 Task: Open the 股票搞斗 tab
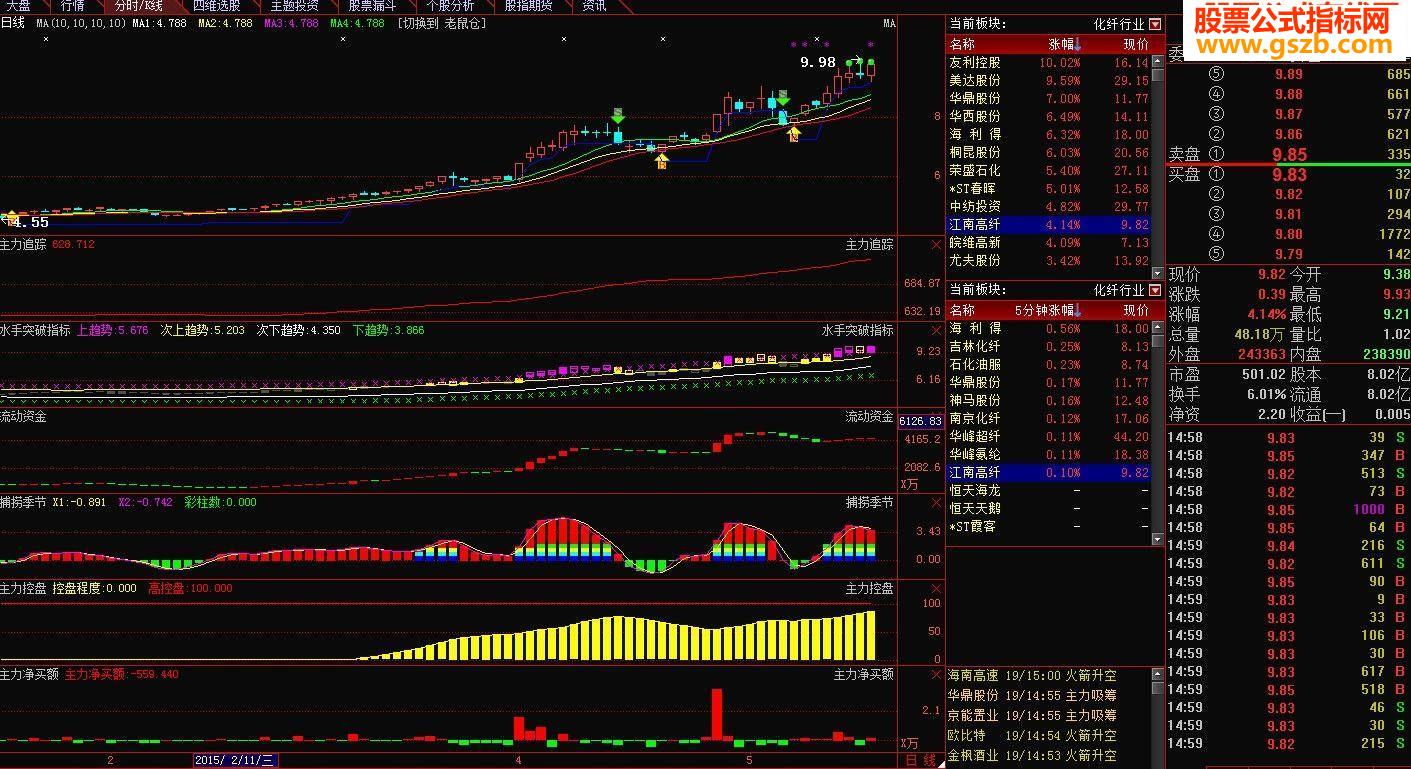(x=372, y=6)
